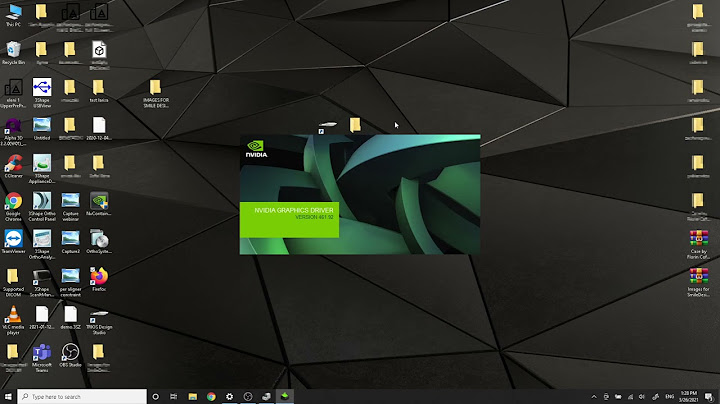Launch Microsoft Teams shortcut
Viewport: 720px width, 404px height.
pos(42,358)
